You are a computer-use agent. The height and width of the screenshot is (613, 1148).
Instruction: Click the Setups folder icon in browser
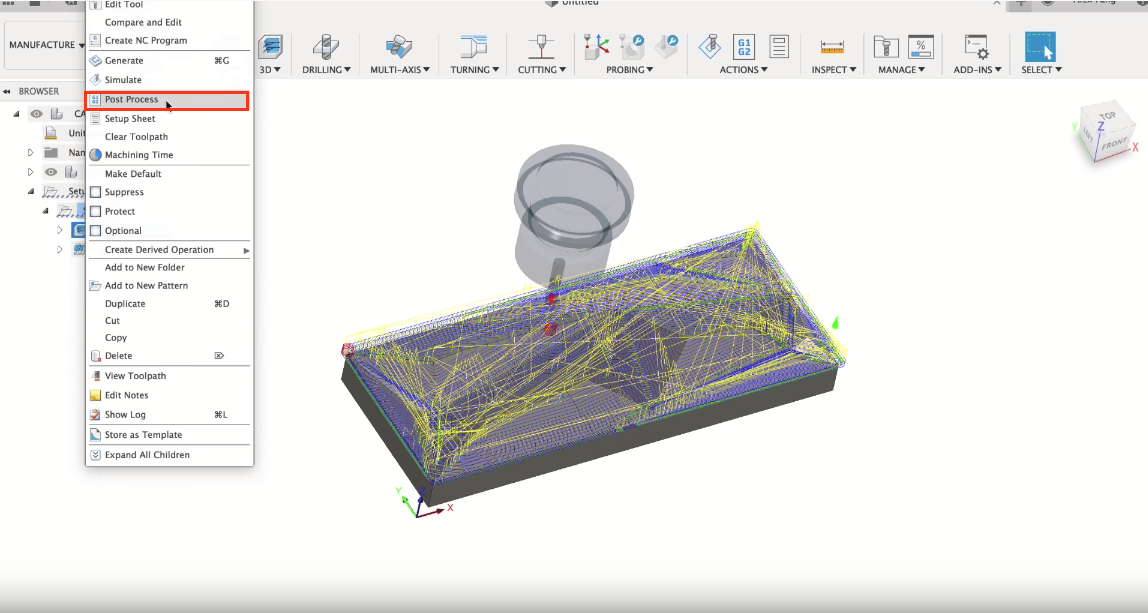(51, 191)
